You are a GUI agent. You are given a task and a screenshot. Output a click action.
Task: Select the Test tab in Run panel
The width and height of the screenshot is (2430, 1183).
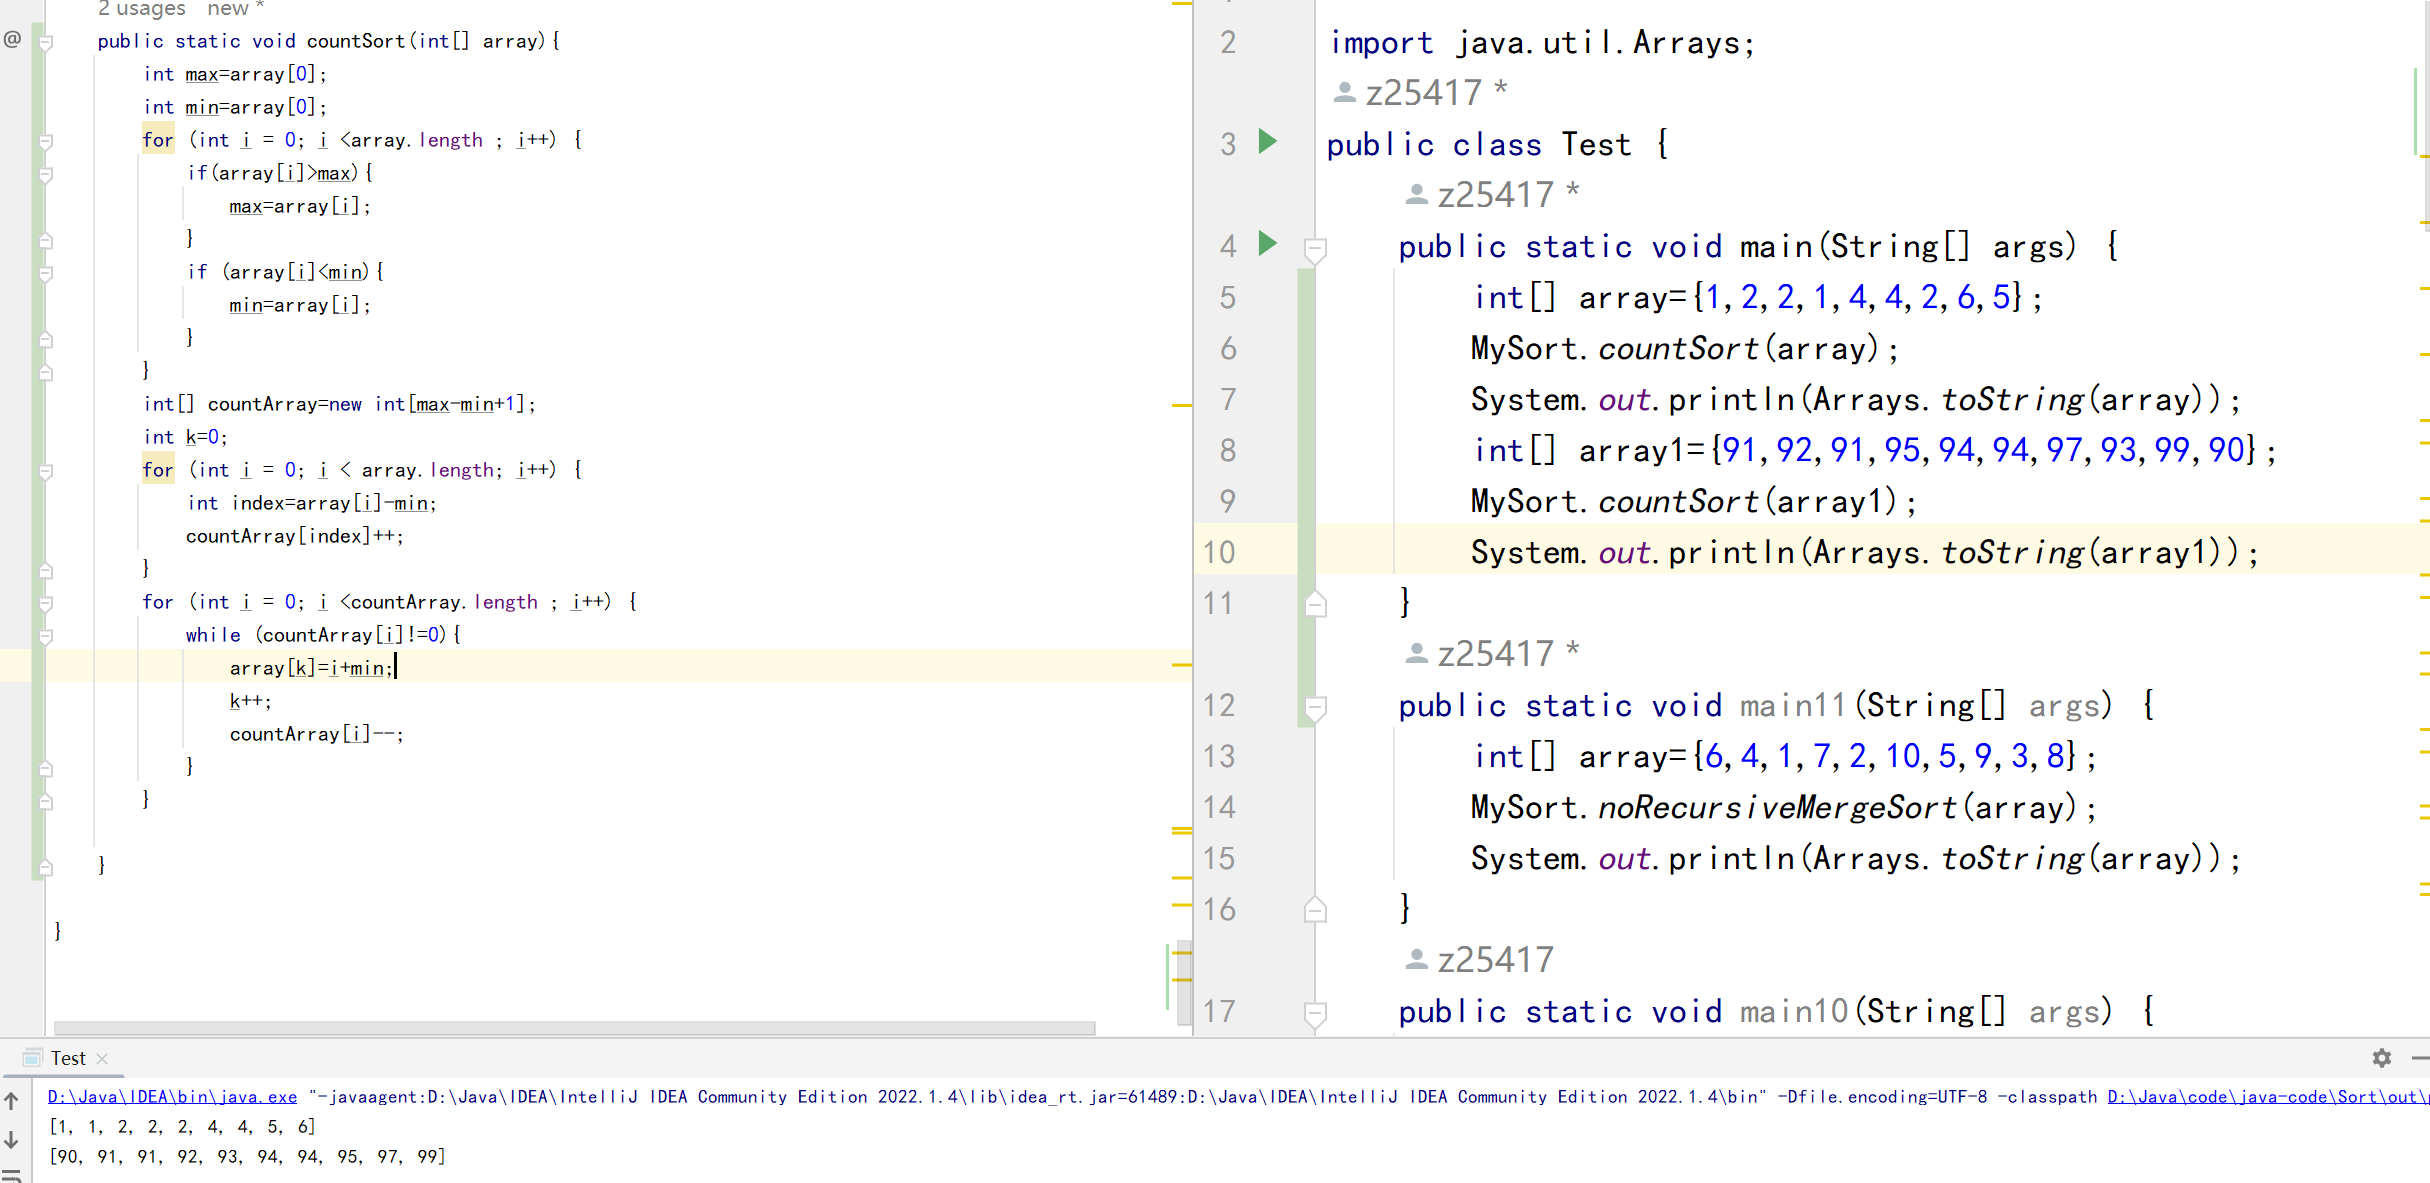pos(67,1058)
